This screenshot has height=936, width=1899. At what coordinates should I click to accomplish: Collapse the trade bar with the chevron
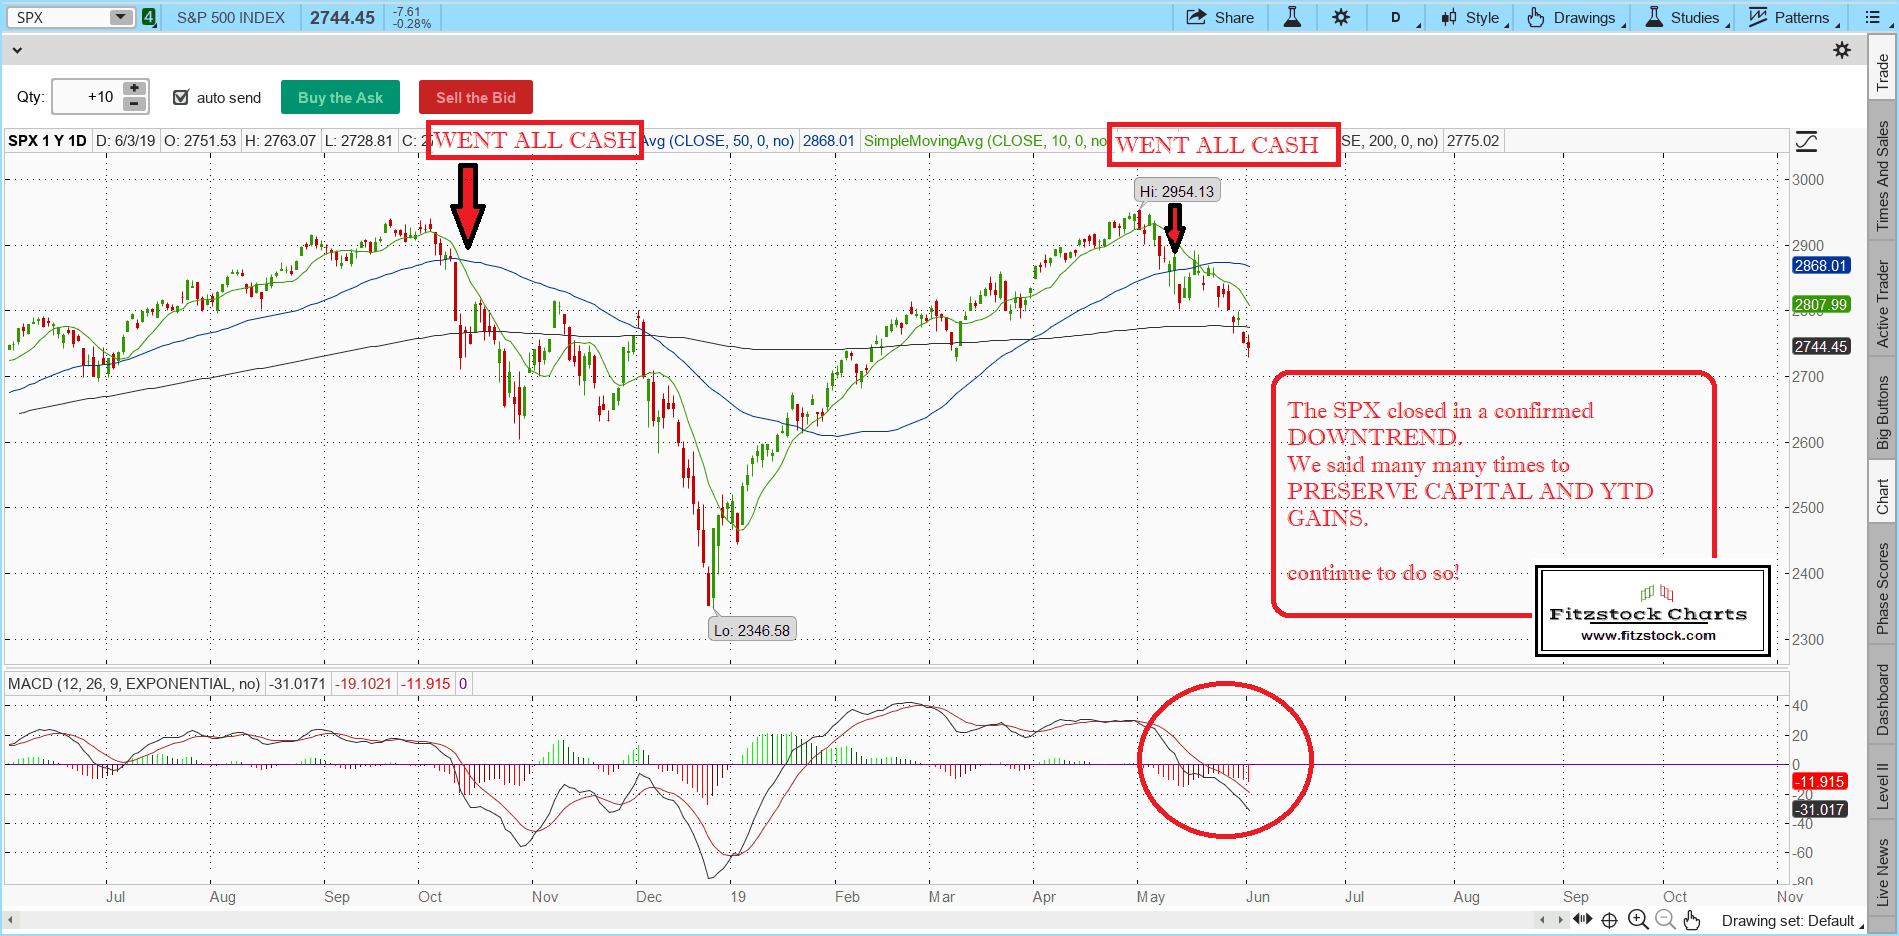16,50
